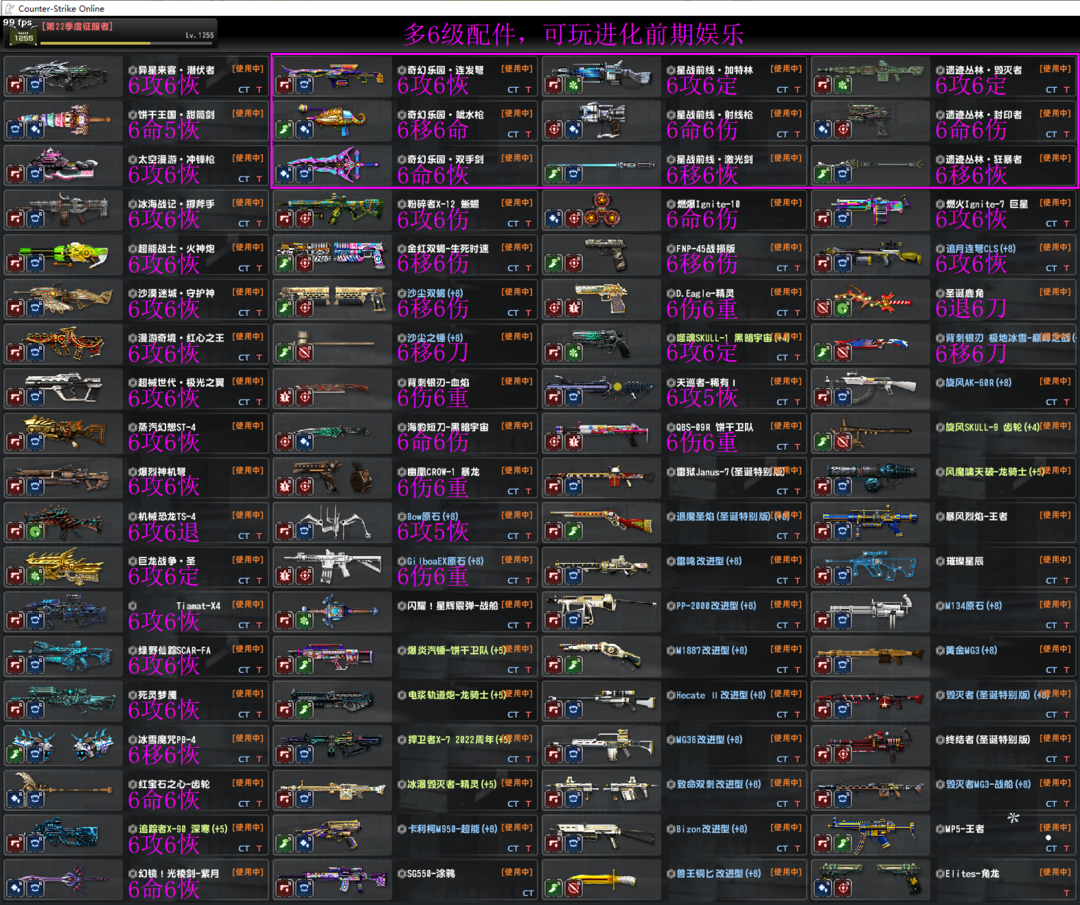Select the 追月连弩CLS(+8) weapon name
1080x905 pixels.
(981, 249)
